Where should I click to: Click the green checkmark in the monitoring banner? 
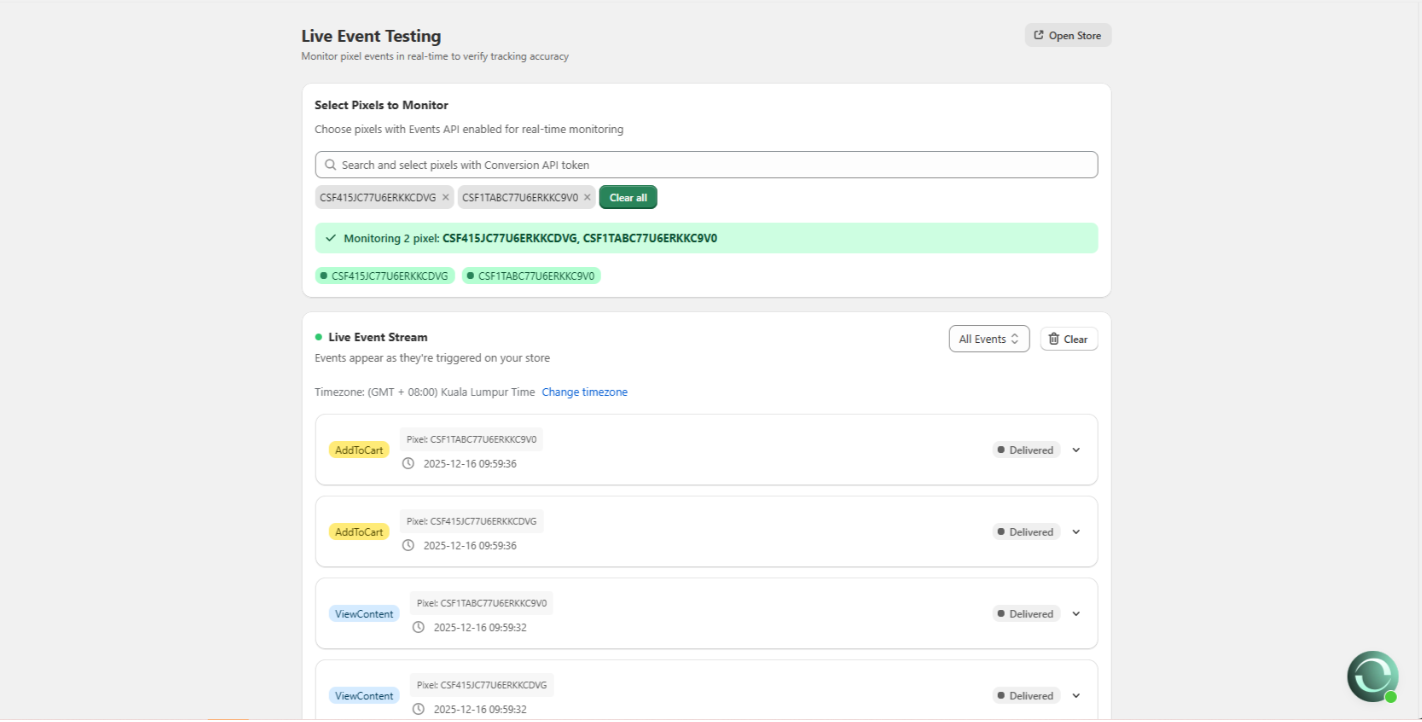click(330, 238)
